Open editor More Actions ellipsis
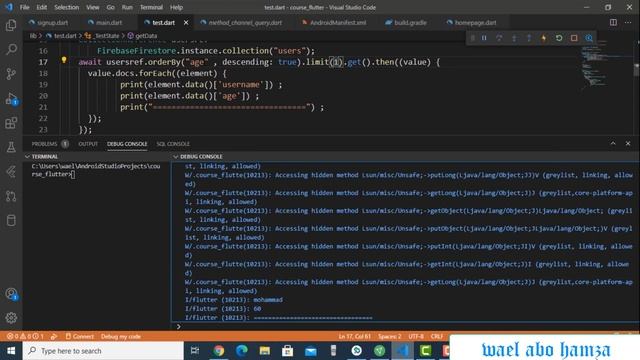Screen dimensions: 640x360 point(628,22)
